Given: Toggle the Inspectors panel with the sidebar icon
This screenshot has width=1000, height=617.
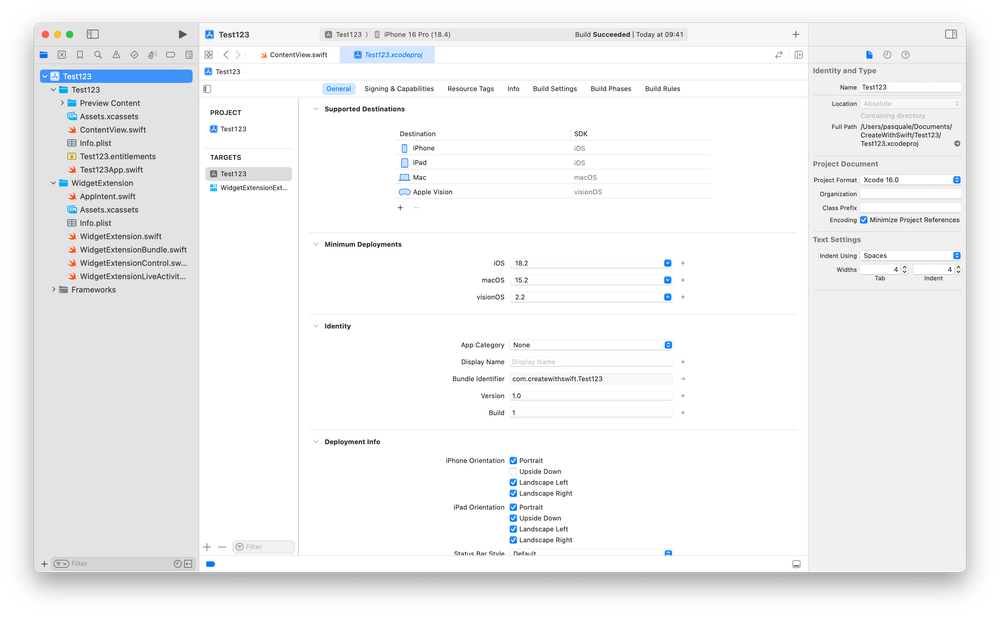Looking at the screenshot, I should point(950,33).
